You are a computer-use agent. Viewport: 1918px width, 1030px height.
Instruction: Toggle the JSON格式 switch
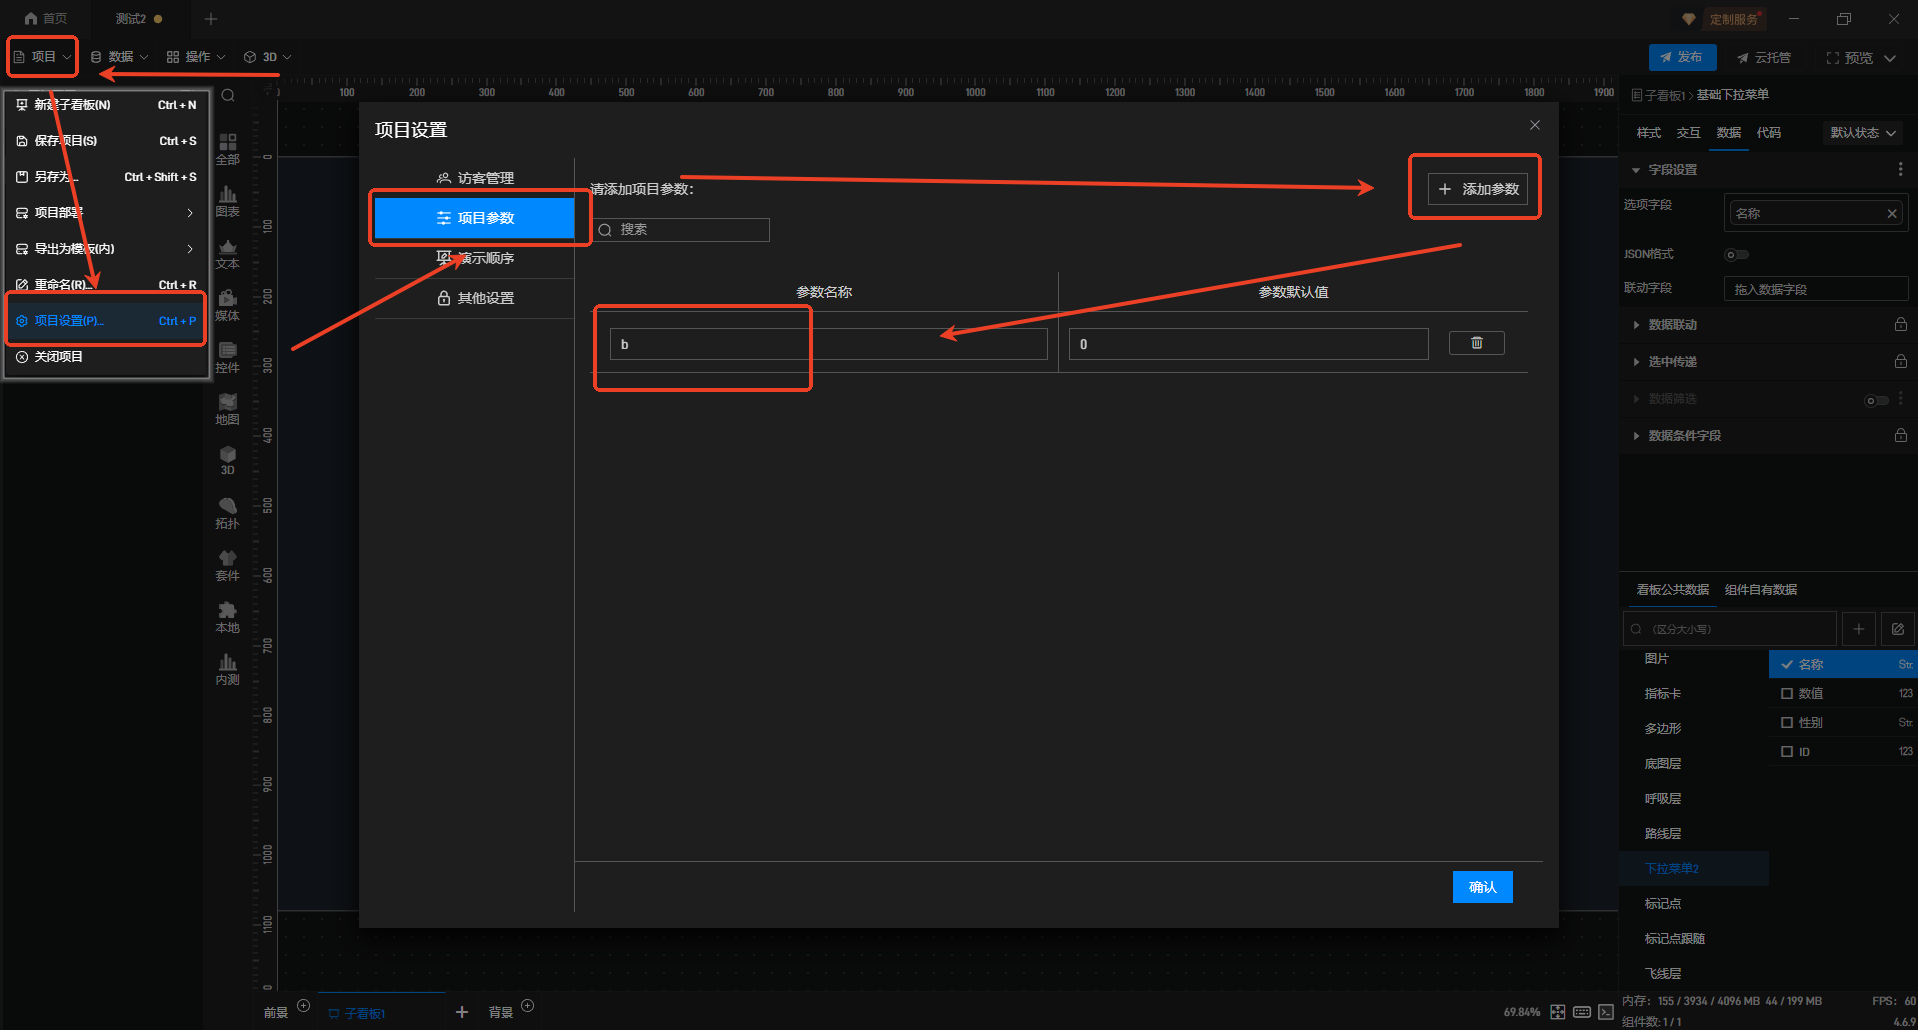[x=1736, y=254]
